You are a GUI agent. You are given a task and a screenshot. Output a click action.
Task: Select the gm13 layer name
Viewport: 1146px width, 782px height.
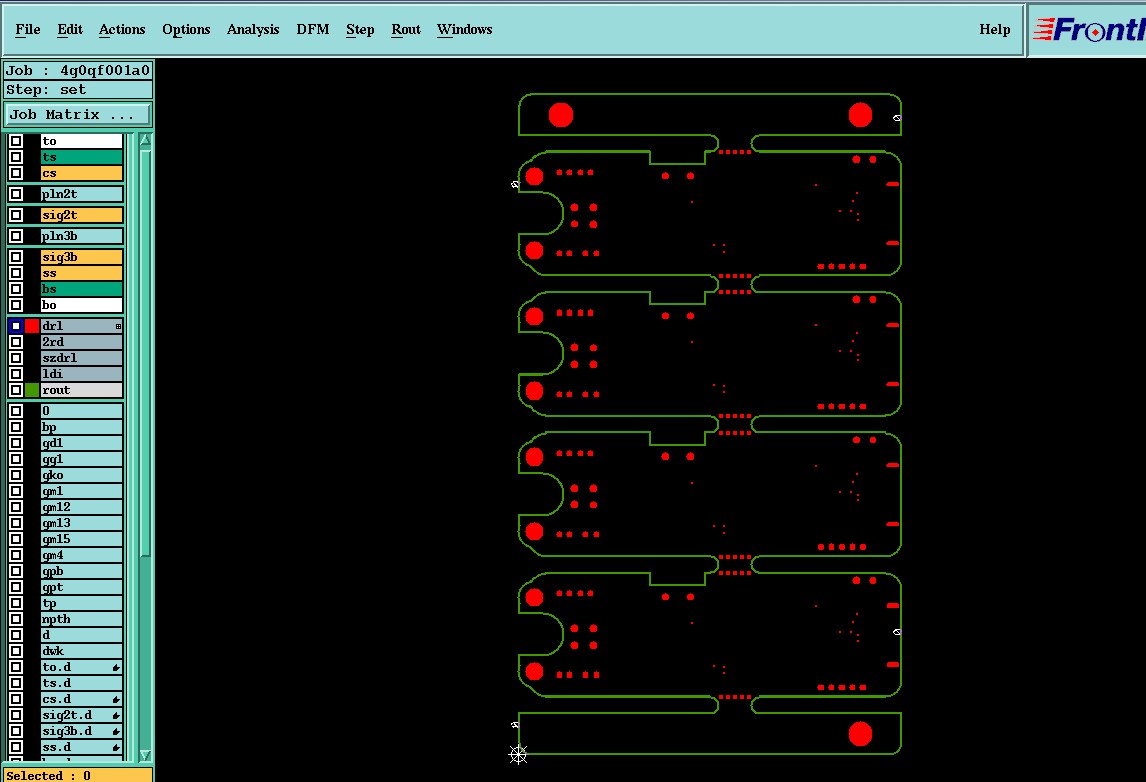click(81, 523)
